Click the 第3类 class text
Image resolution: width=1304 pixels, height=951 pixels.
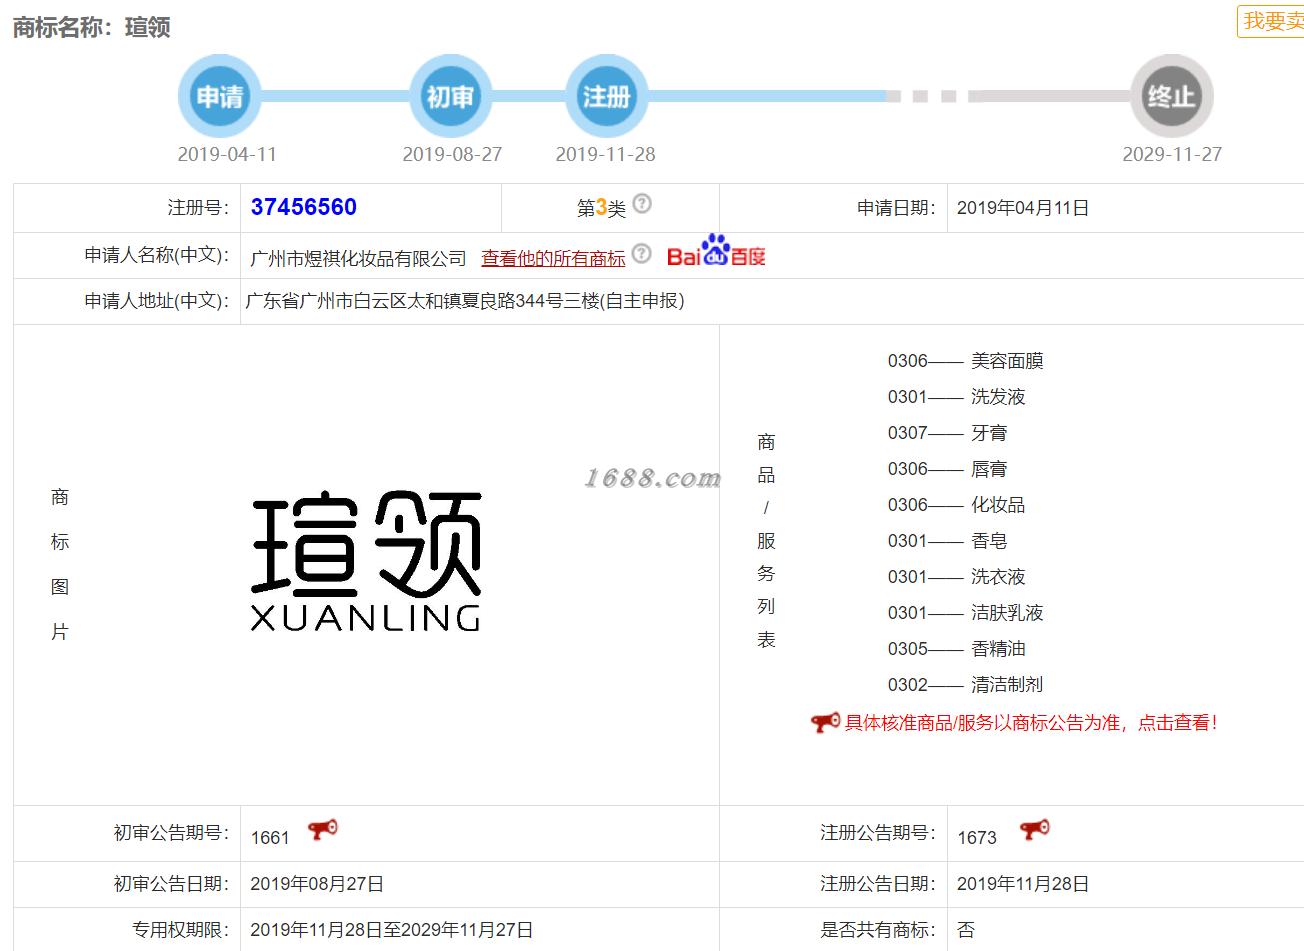point(601,208)
